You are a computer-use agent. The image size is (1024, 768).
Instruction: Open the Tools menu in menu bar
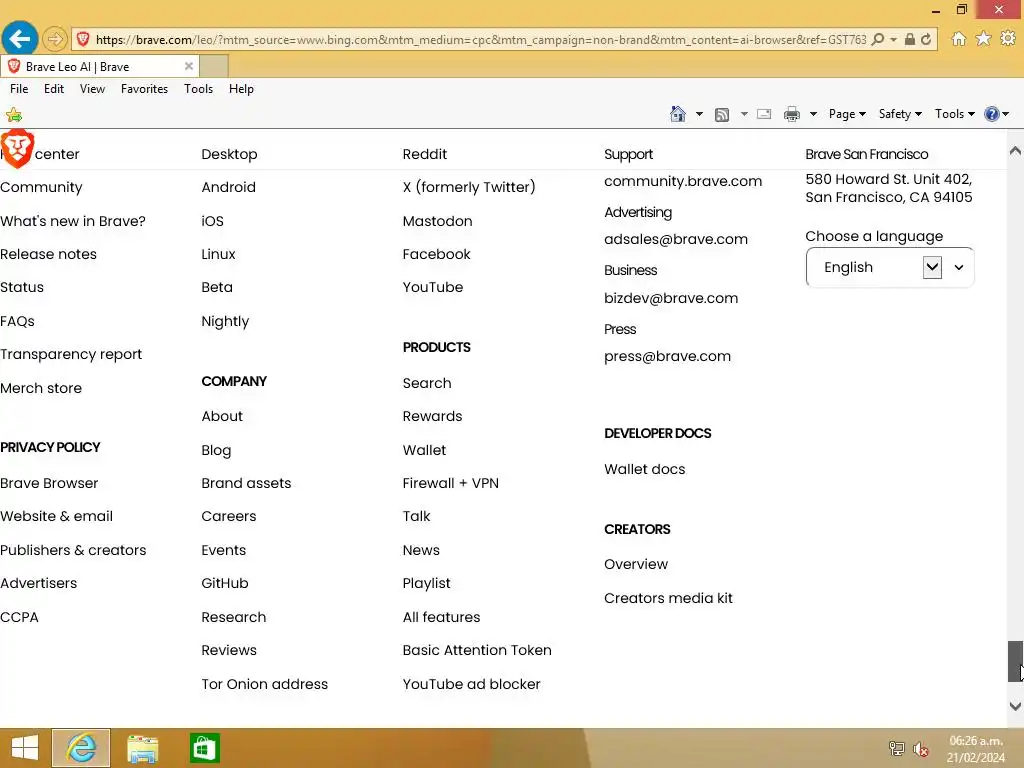(x=199, y=89)
